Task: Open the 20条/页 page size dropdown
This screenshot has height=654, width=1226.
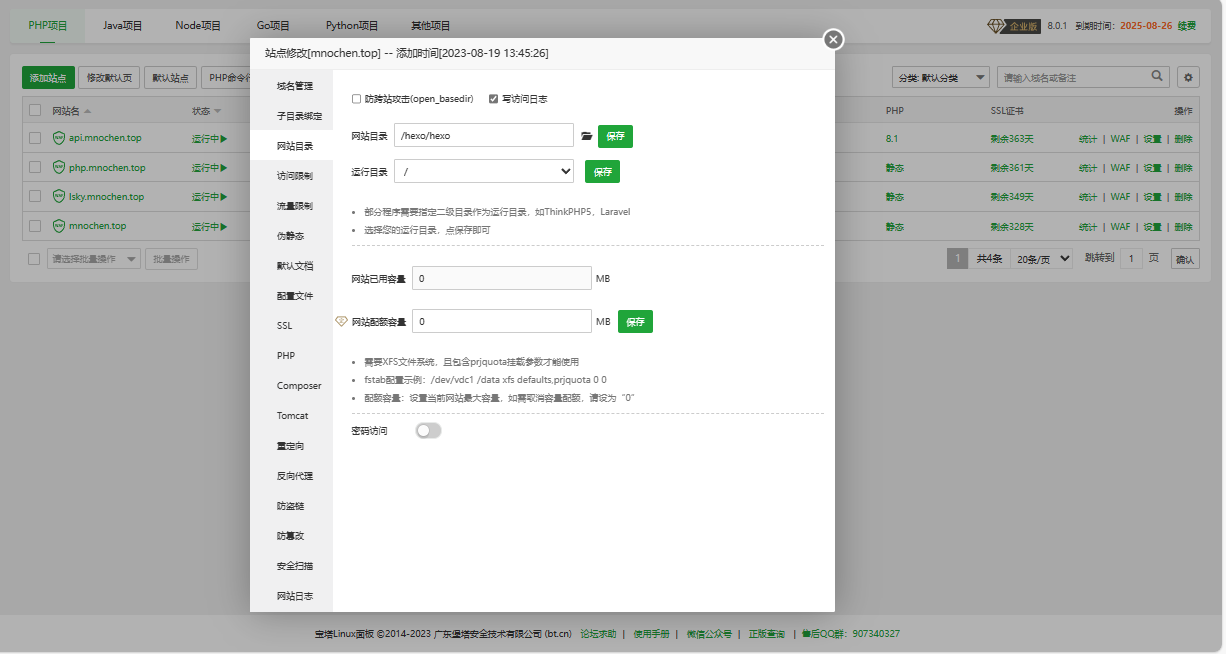Action: 1041,258
